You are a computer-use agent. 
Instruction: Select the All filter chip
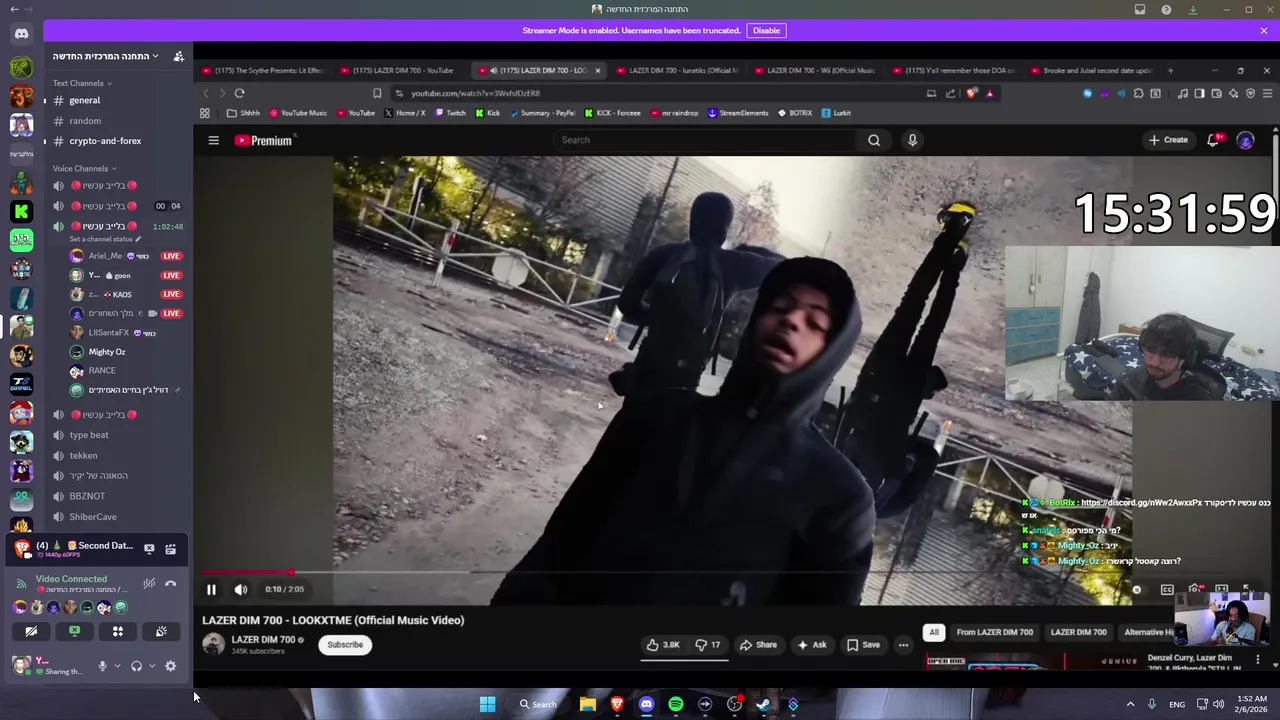point(934,632)
